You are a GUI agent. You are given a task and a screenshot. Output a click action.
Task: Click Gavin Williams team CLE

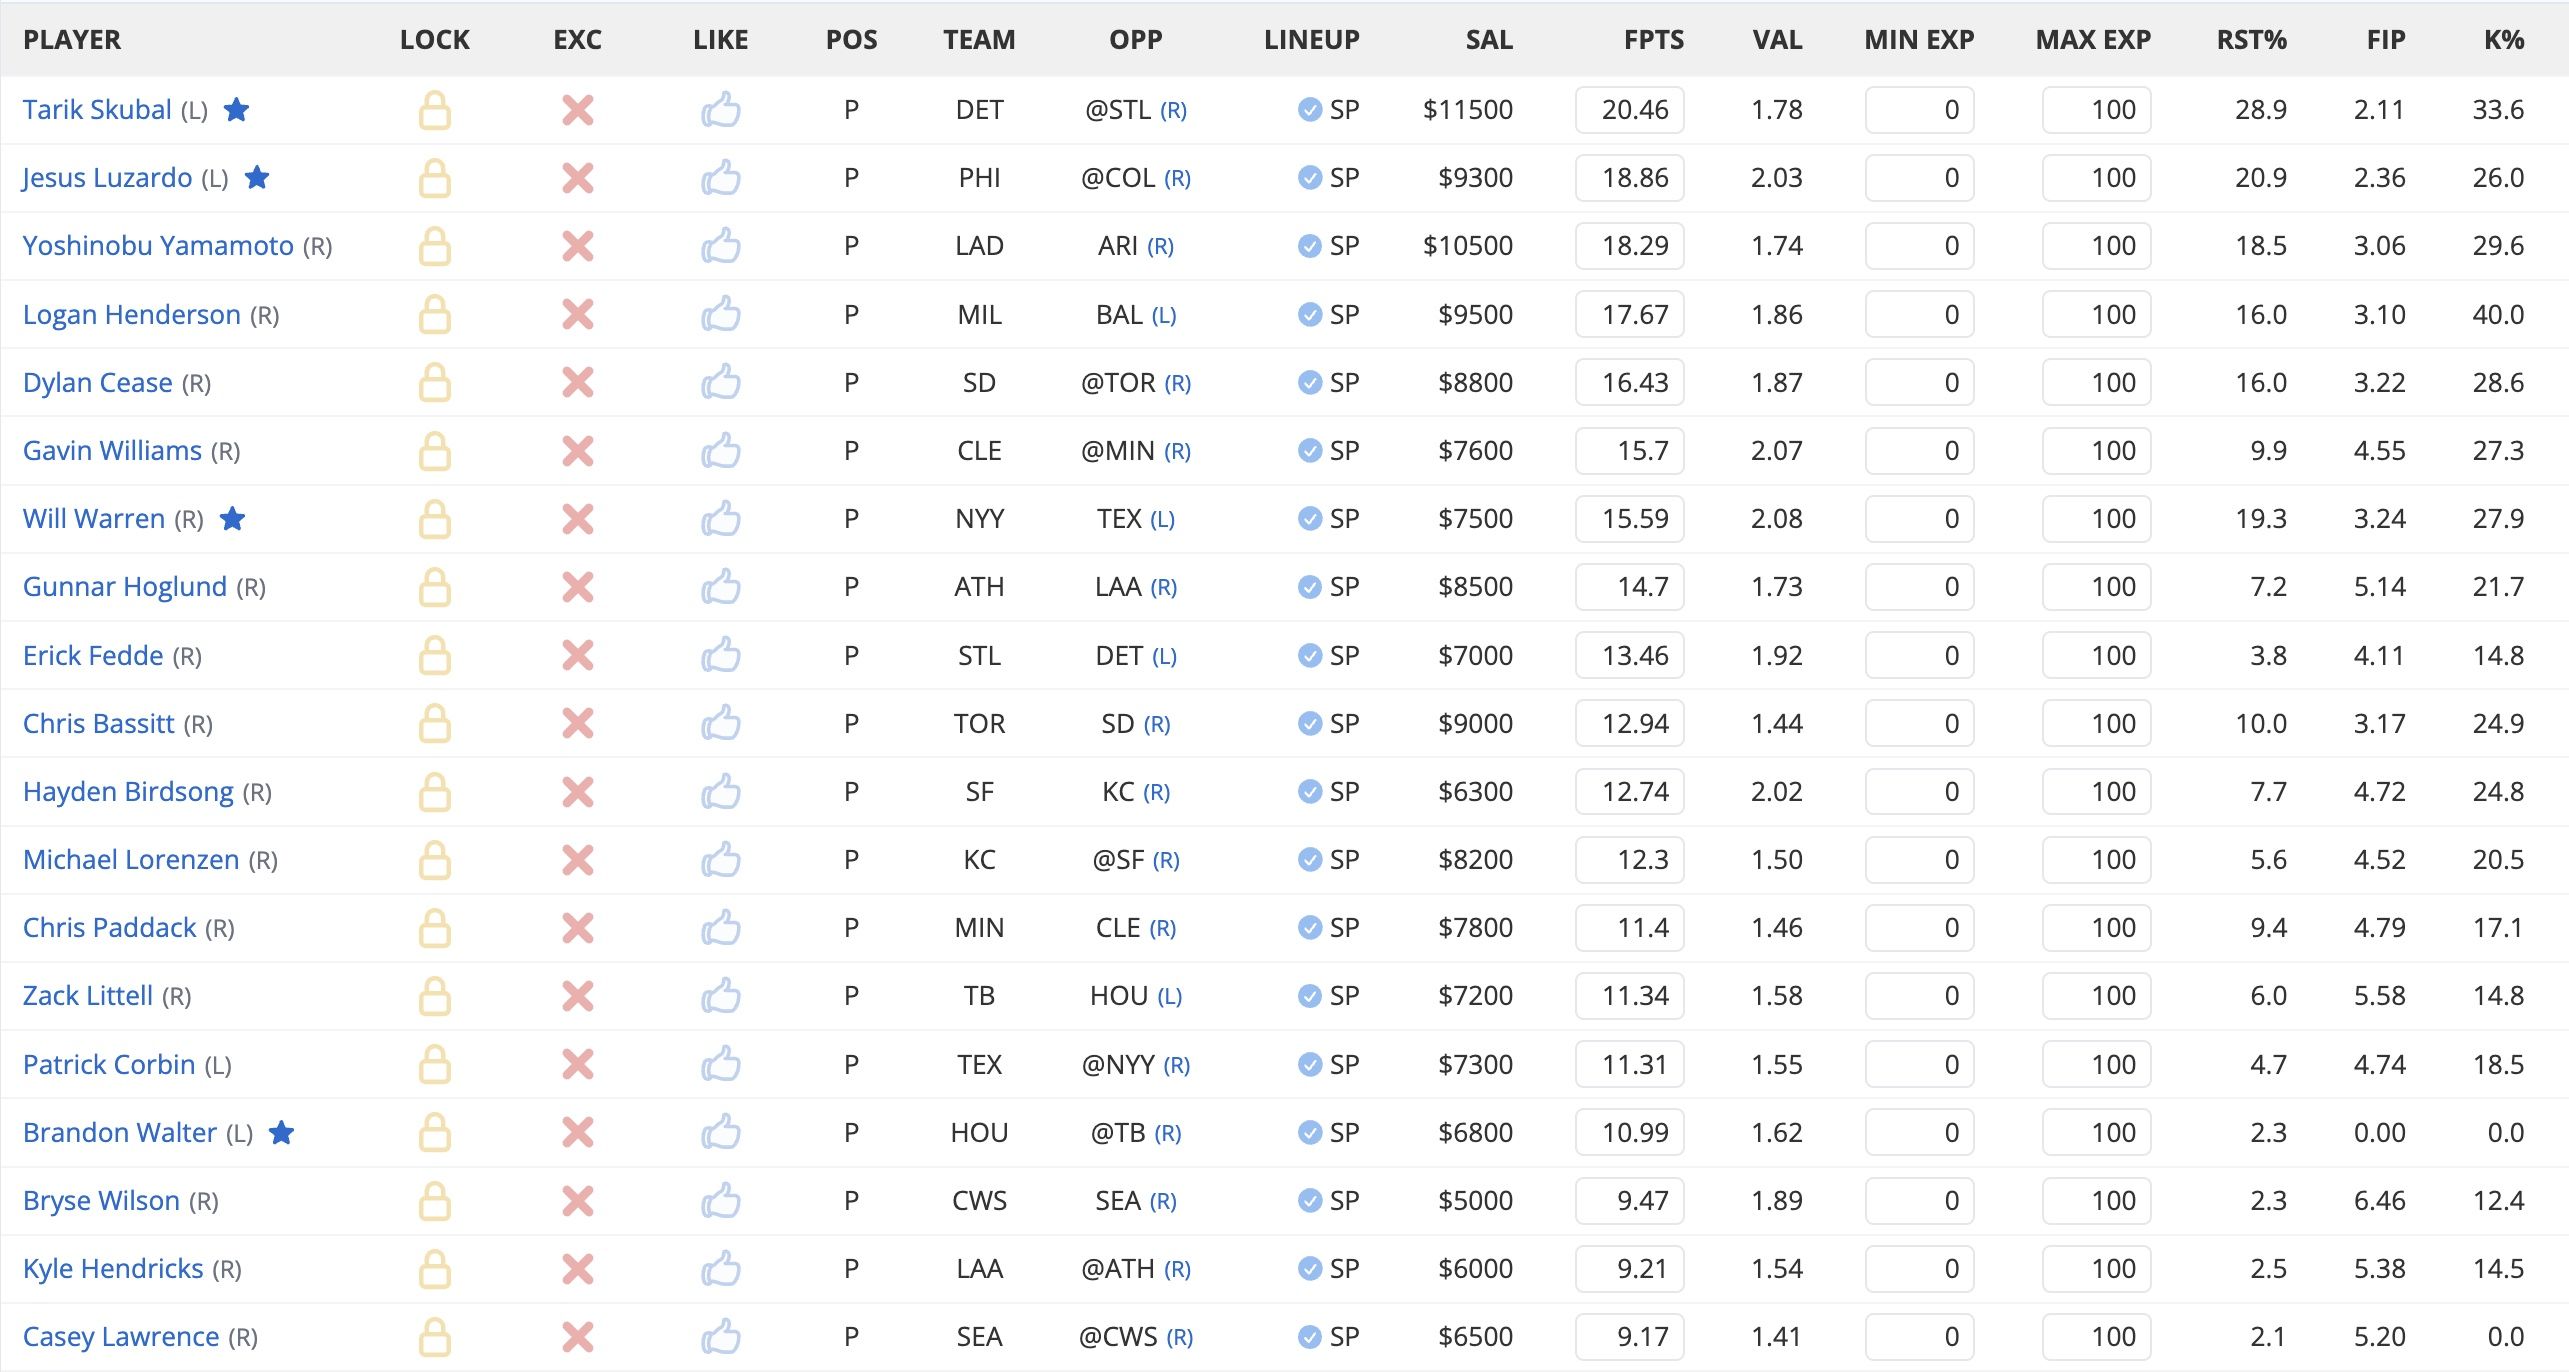point(979,451)
